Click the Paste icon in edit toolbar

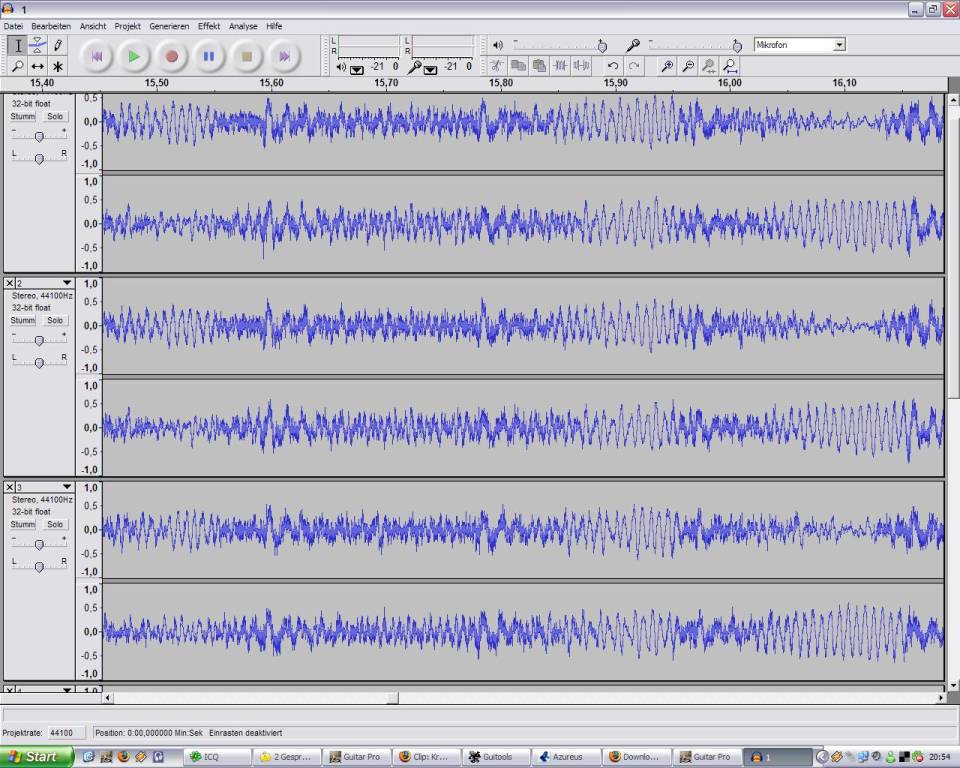coord(539,66)
